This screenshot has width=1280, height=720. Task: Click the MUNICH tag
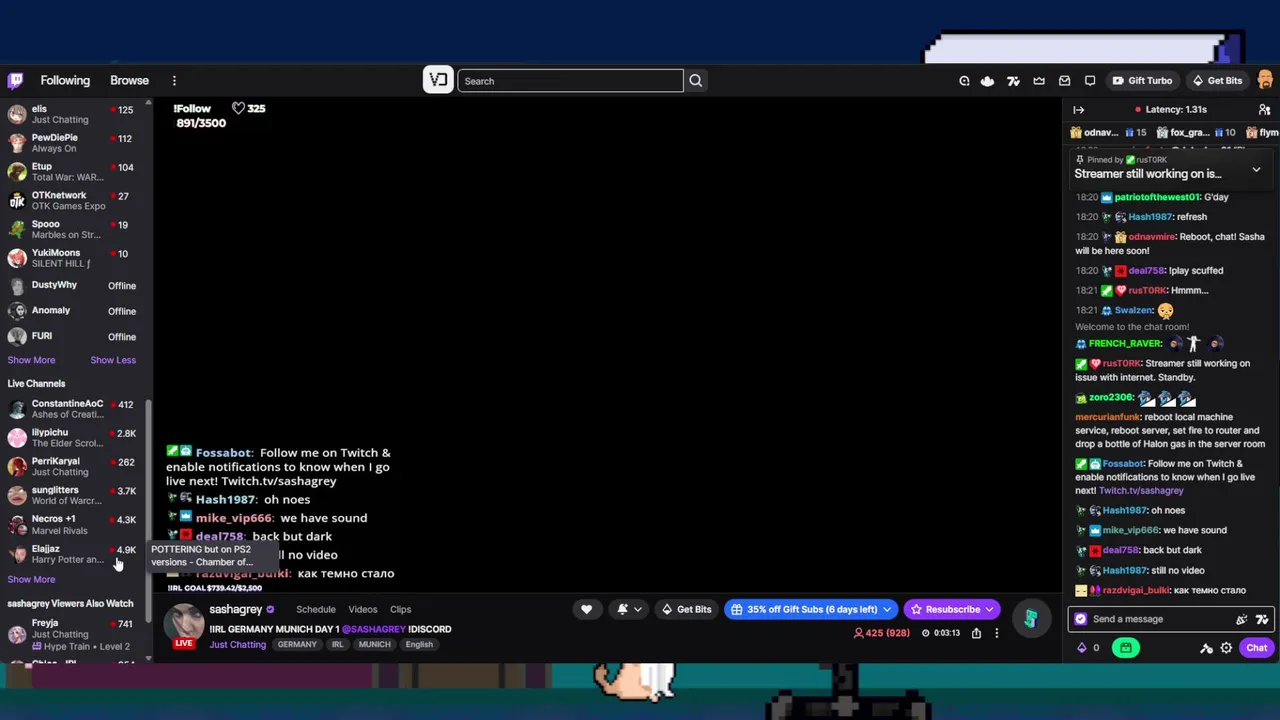pyautogui.click(x=374, y=645)
